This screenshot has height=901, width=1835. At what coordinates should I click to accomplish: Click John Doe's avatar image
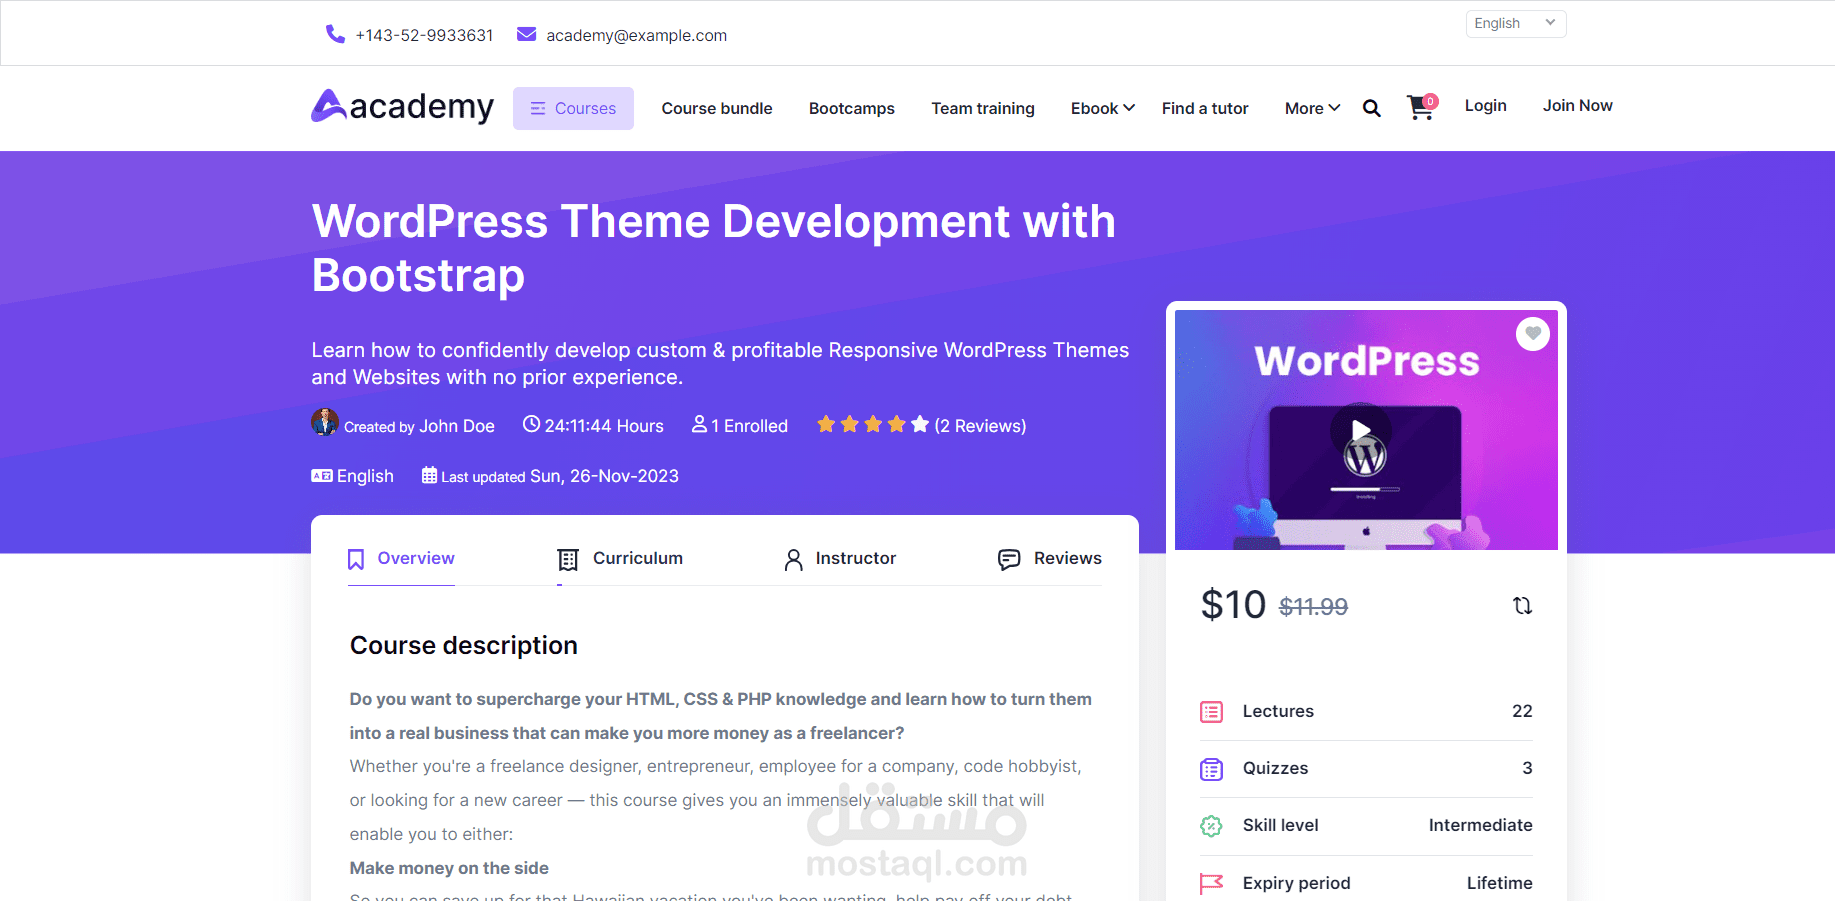pyautogui.click(x=325, y=422)
